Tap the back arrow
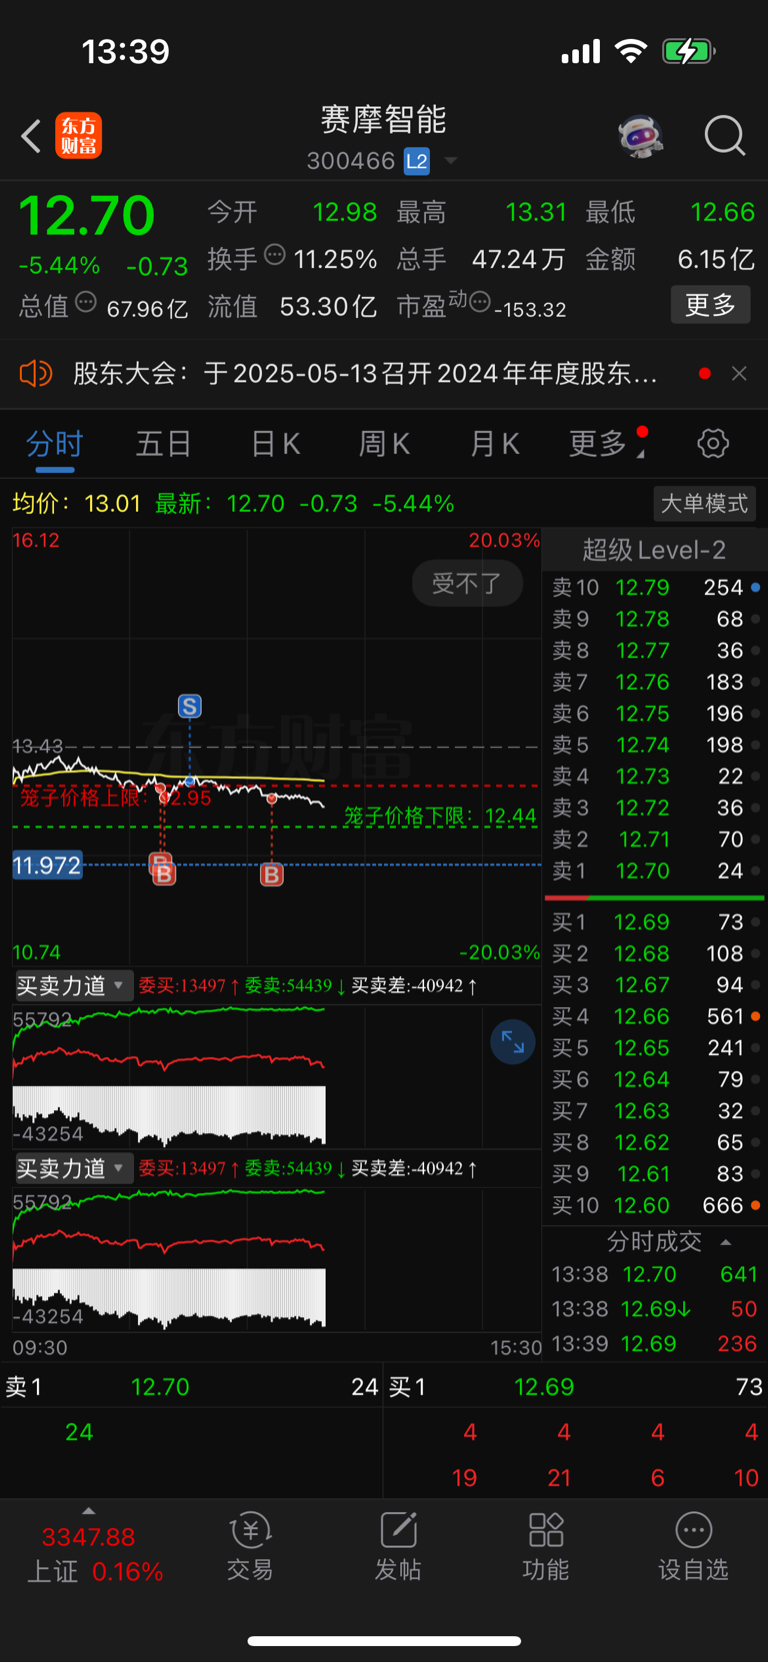 [x=31, y=136]
